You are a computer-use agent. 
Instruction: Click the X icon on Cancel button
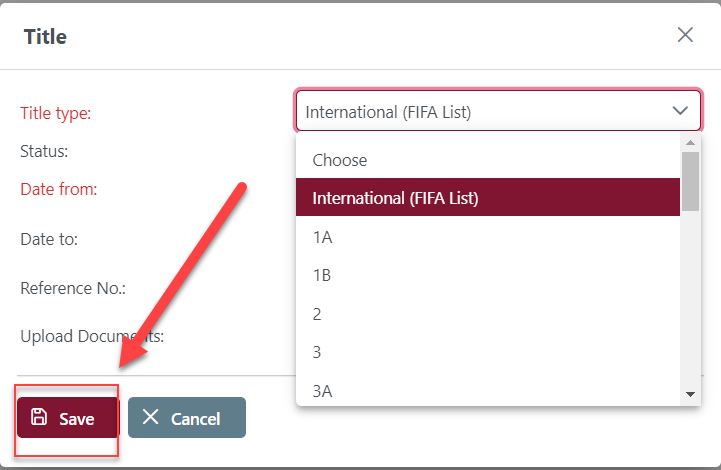[x=150, y=417]
